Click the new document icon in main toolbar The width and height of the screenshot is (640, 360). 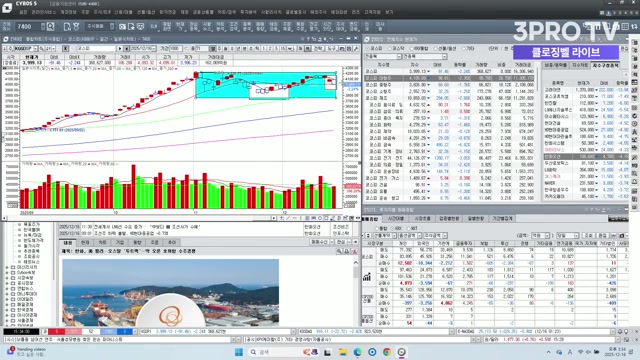tap(67, 27)
